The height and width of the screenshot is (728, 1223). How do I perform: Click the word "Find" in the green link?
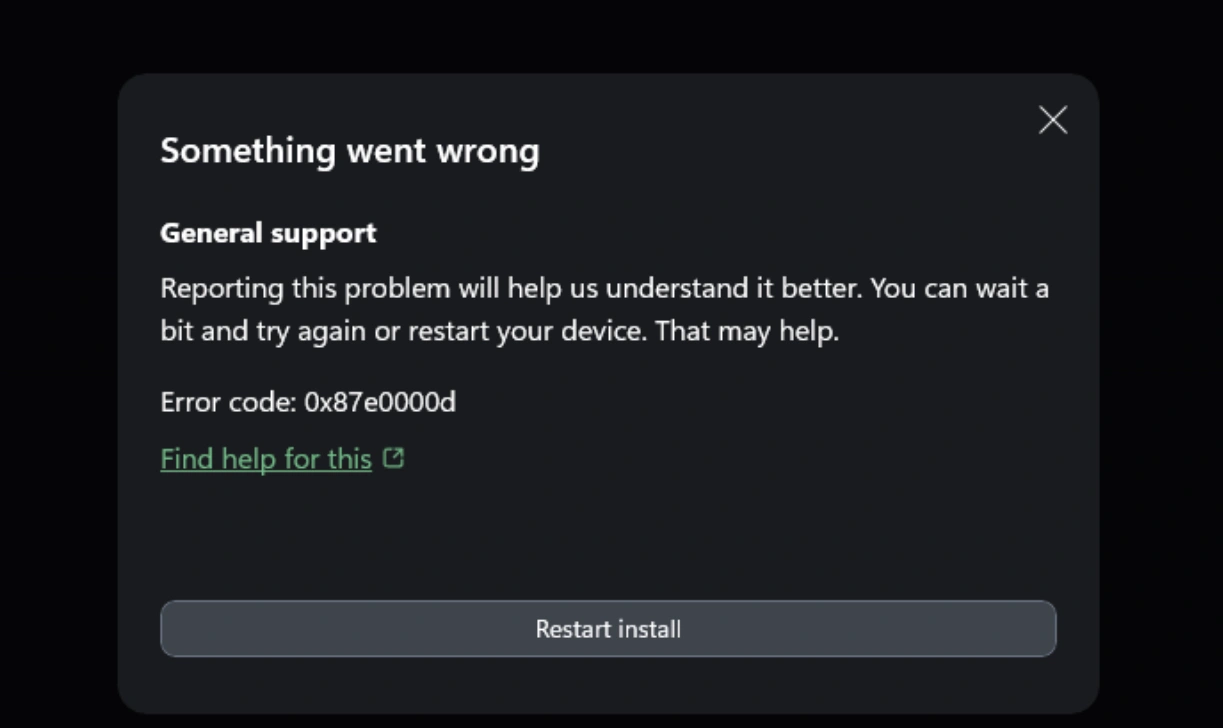(x=186, y=459)
